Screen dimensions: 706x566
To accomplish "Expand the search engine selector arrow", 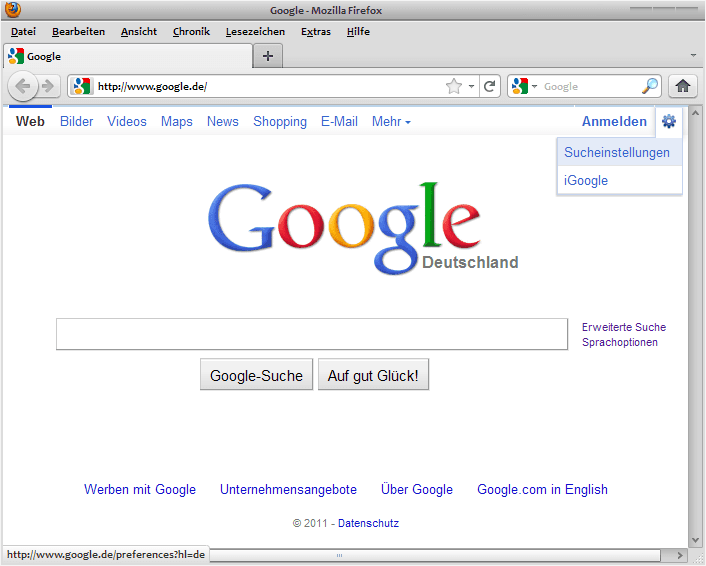I will point(534,86).
